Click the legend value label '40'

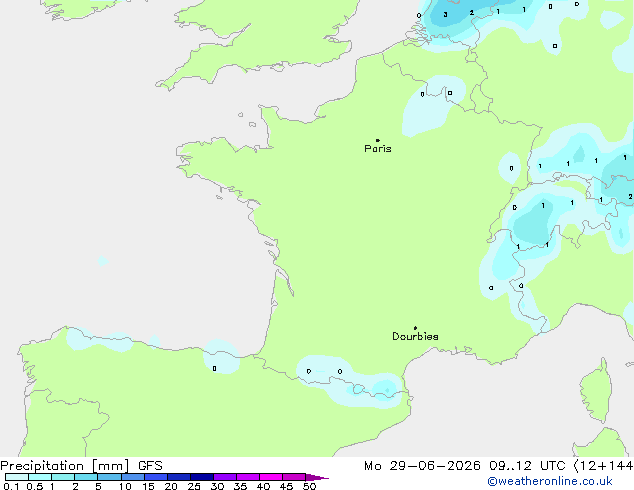pos(263,486)
